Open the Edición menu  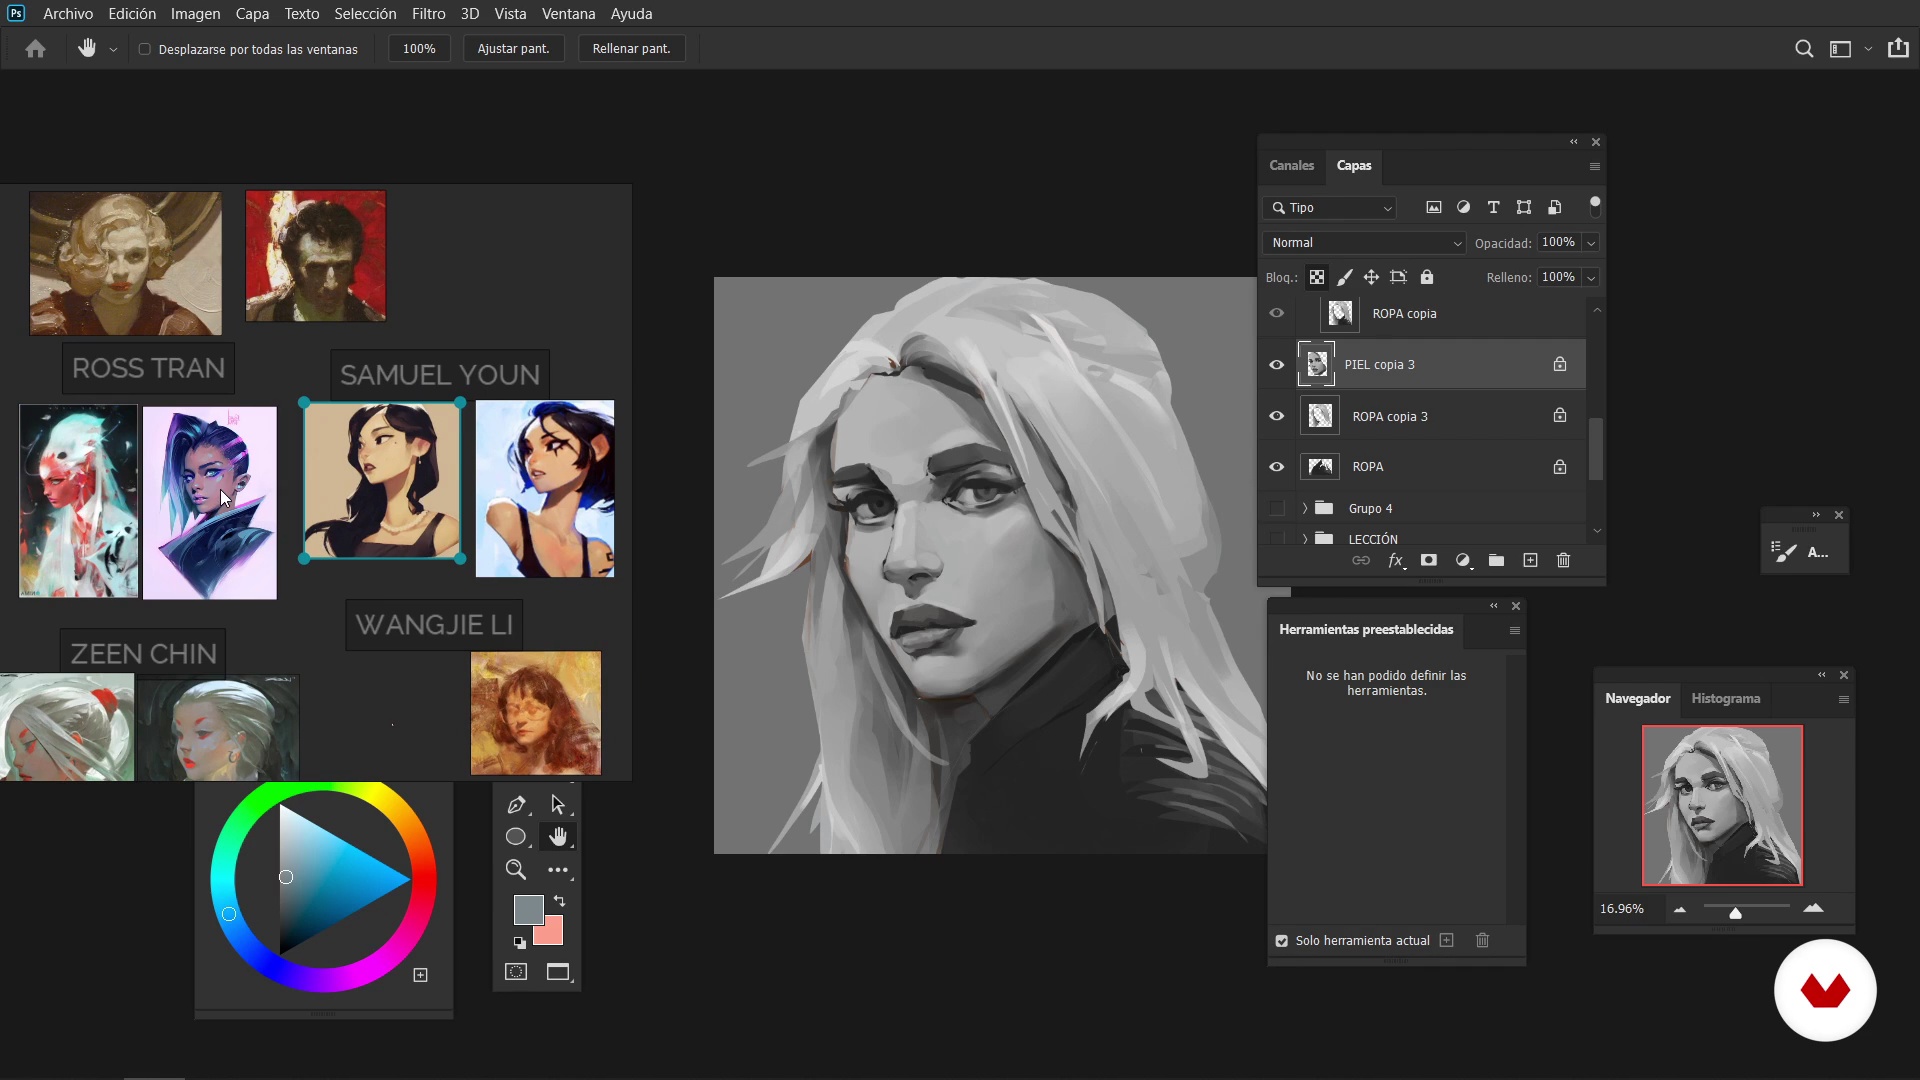pos(132,14)
